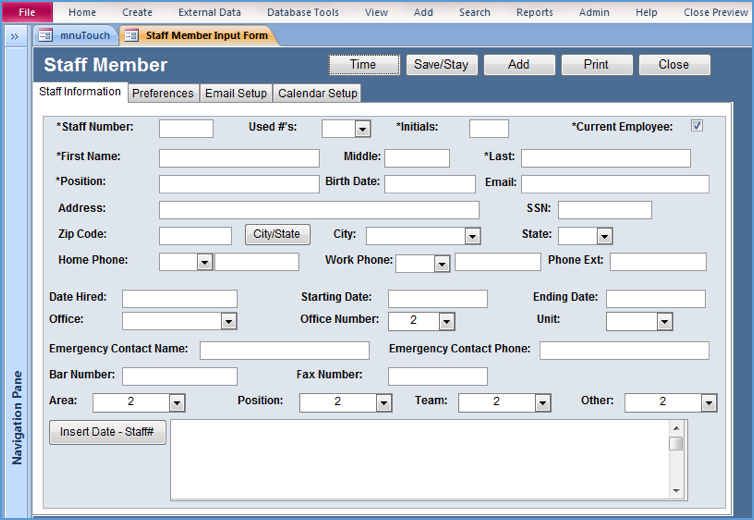Click the mnuTouch form tab icon
Screen dimensions: 754x520
click(45, 36)
